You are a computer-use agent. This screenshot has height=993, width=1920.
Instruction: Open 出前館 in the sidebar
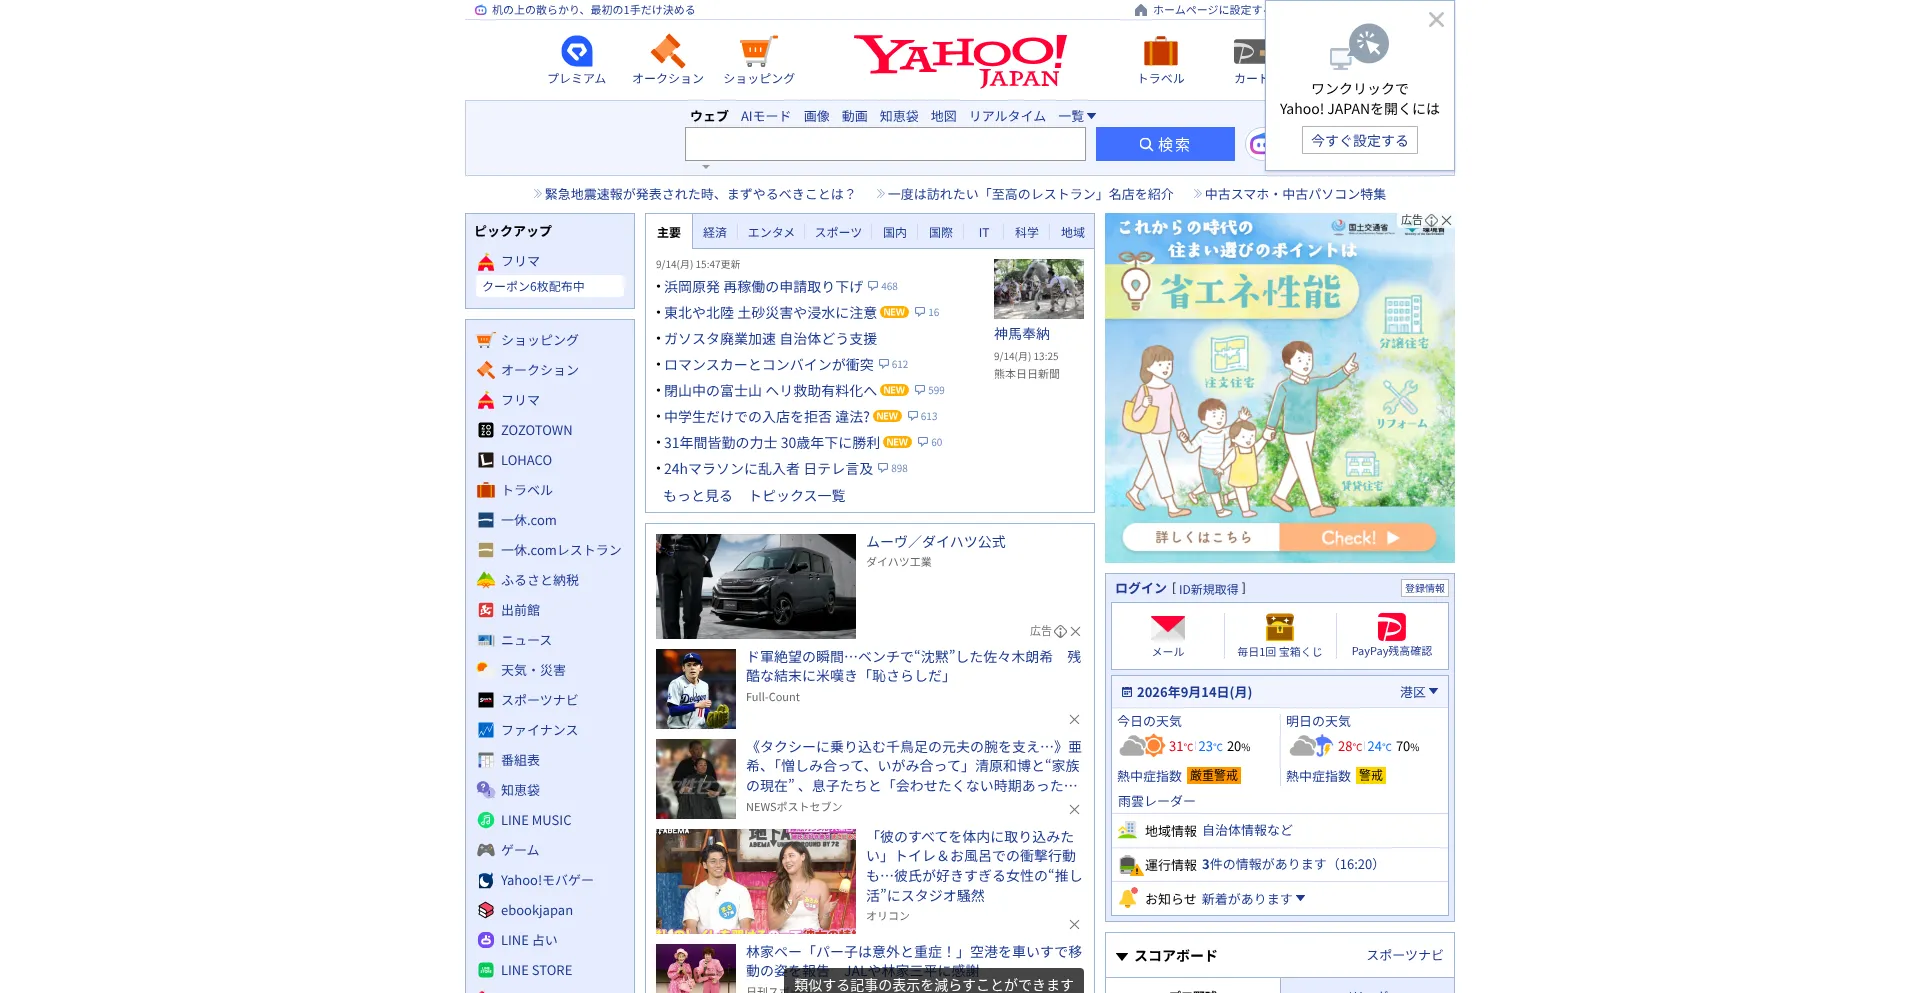[520, 610]
